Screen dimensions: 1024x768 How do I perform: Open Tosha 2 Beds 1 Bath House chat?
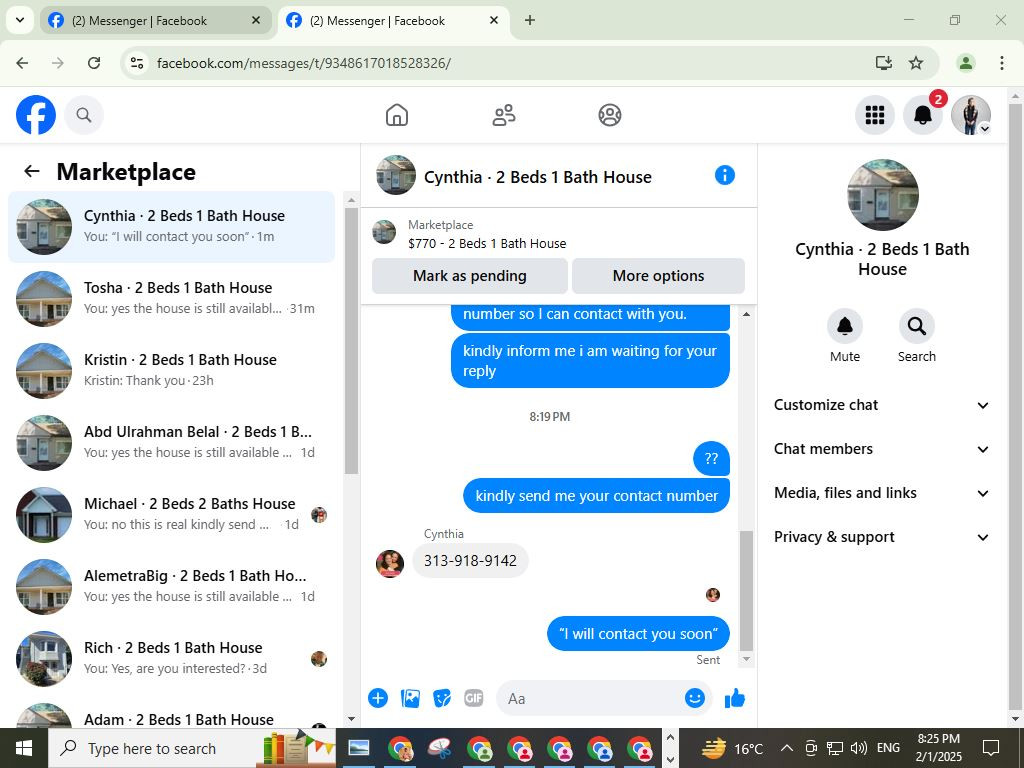pyautogui.click(x=171, y=298)
